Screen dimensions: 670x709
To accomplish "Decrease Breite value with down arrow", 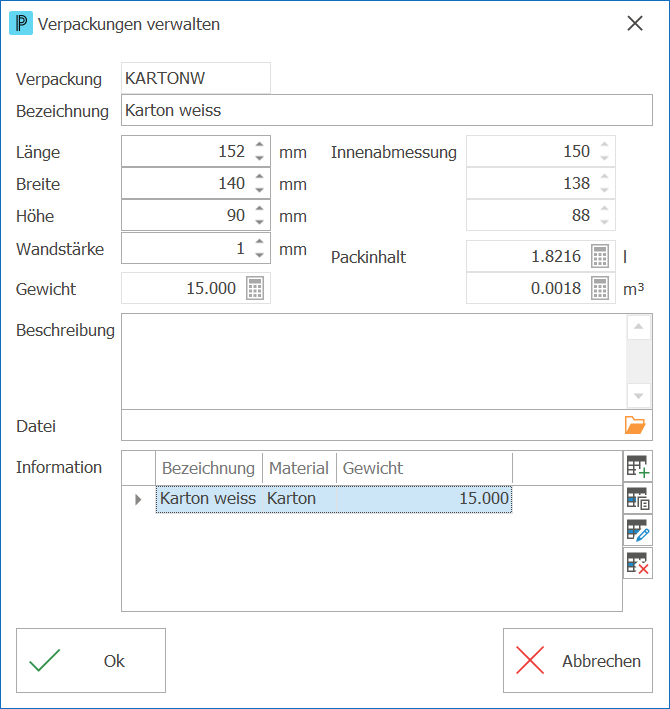I will point(259,190).
